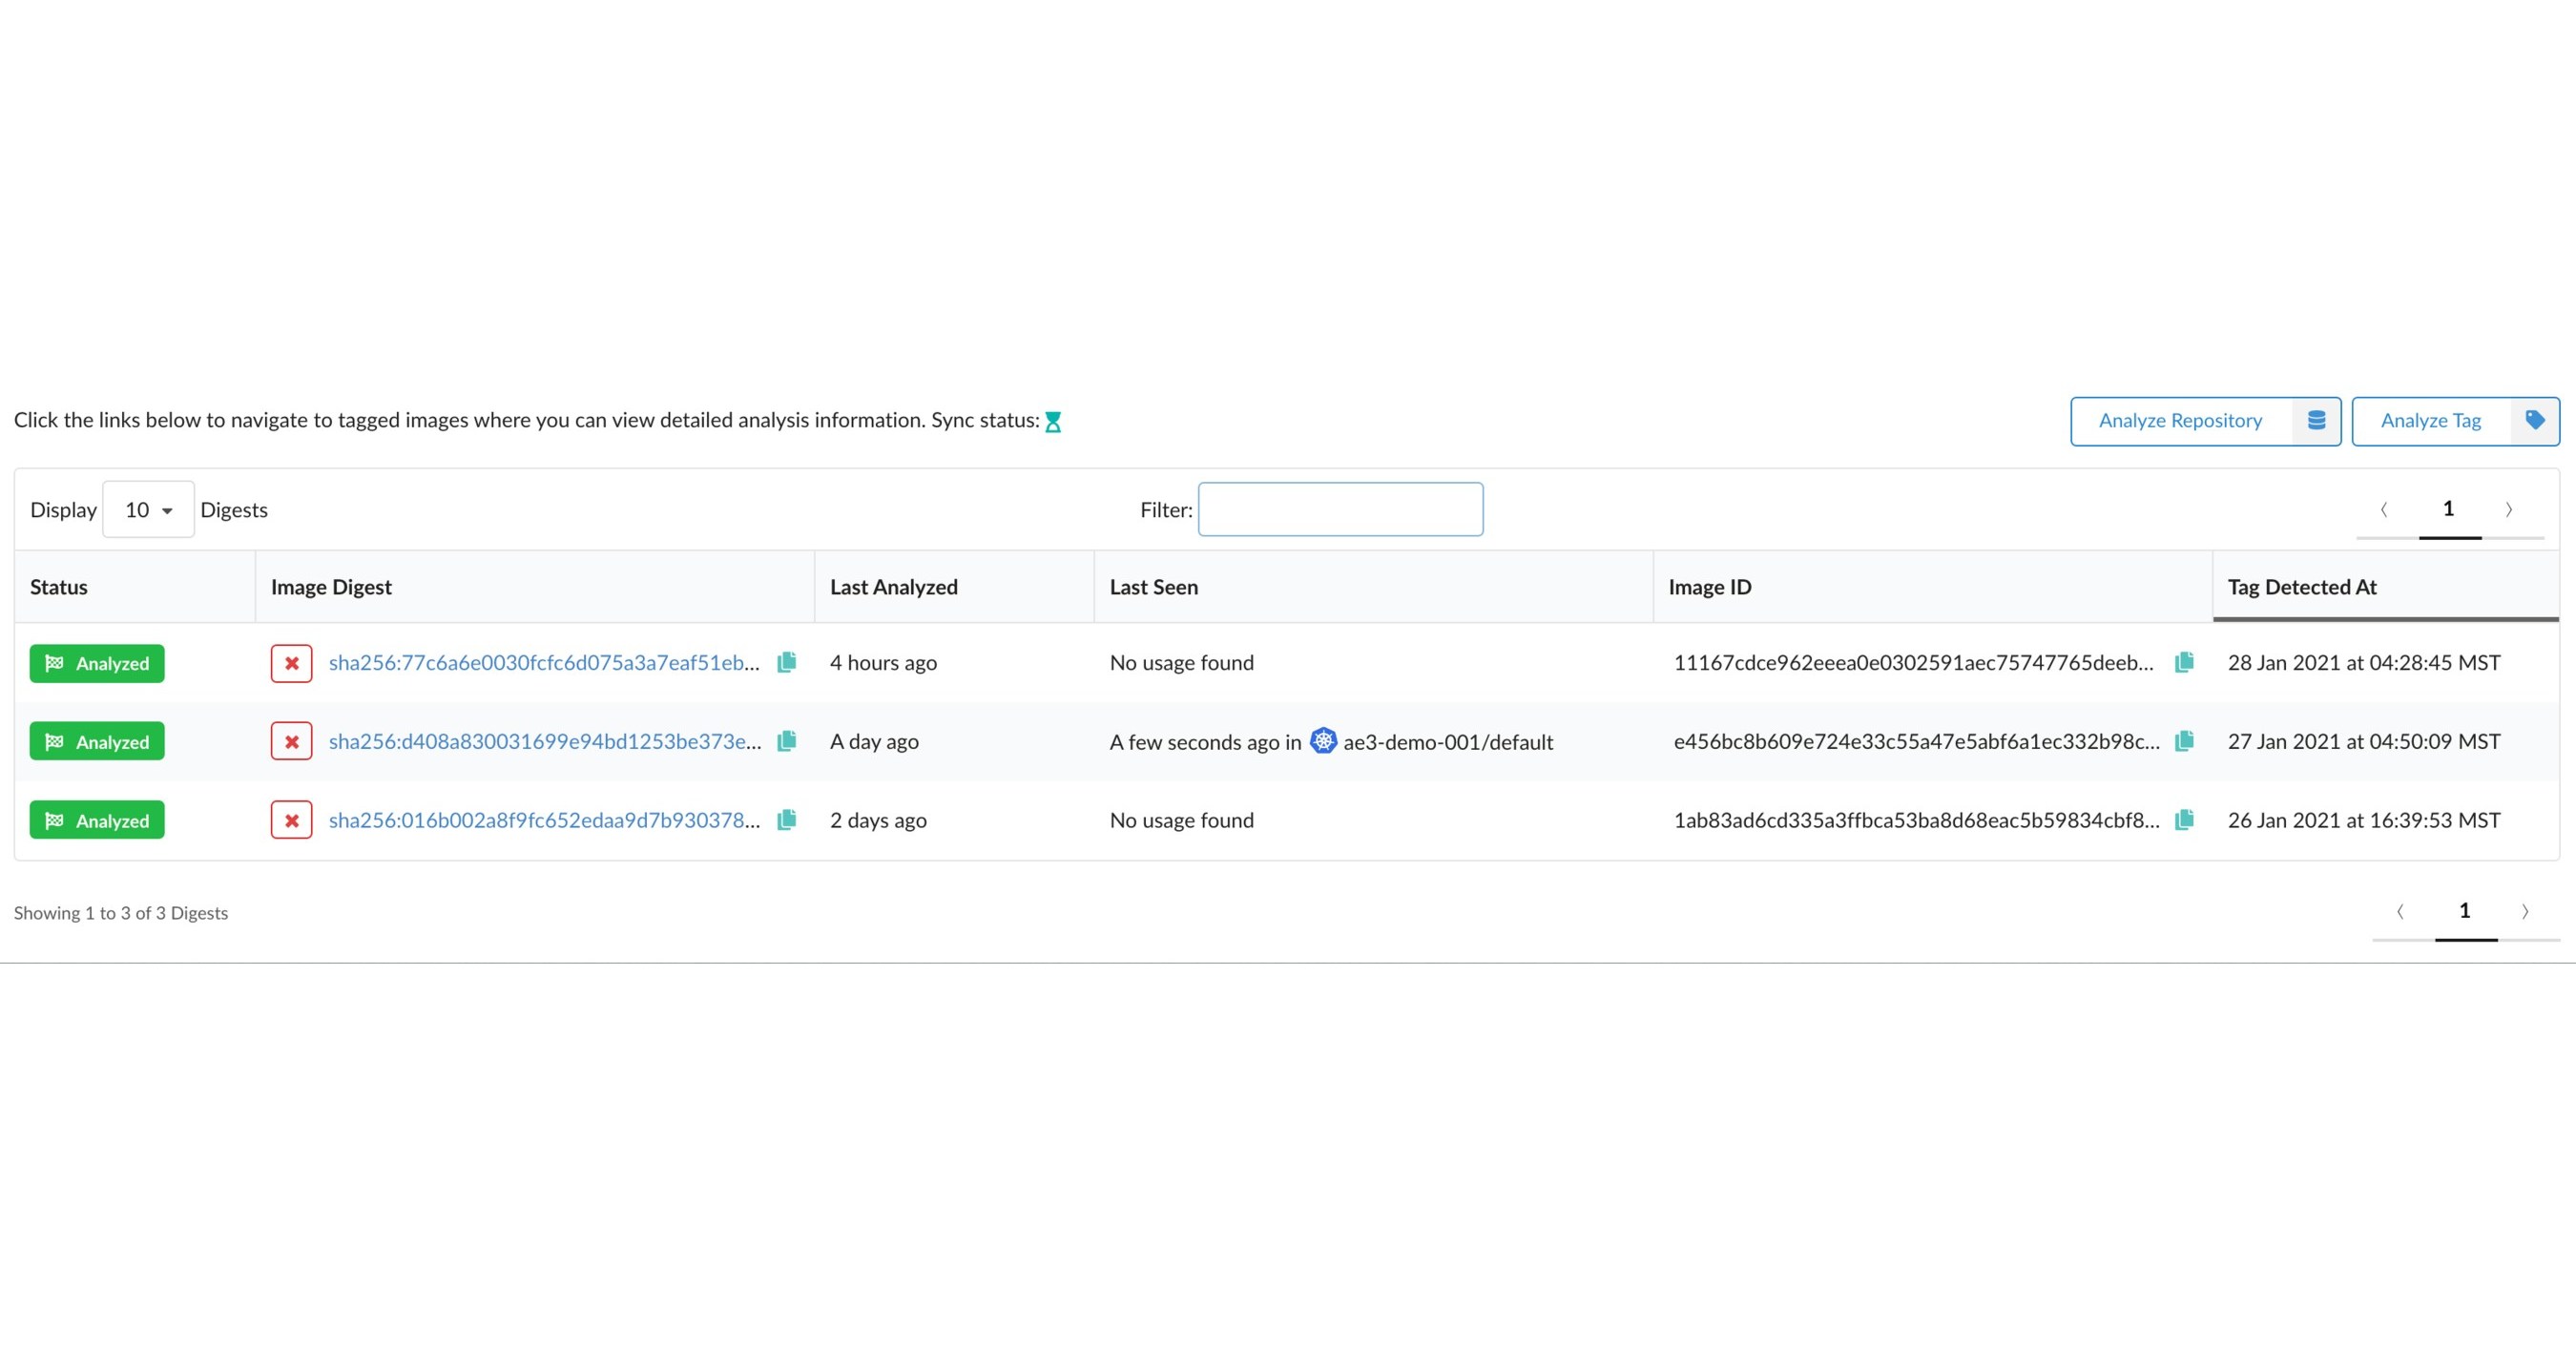Copy the sha256:016b002a8f9 digest to clipboard

pyautogui.click(x=787, y=820)
